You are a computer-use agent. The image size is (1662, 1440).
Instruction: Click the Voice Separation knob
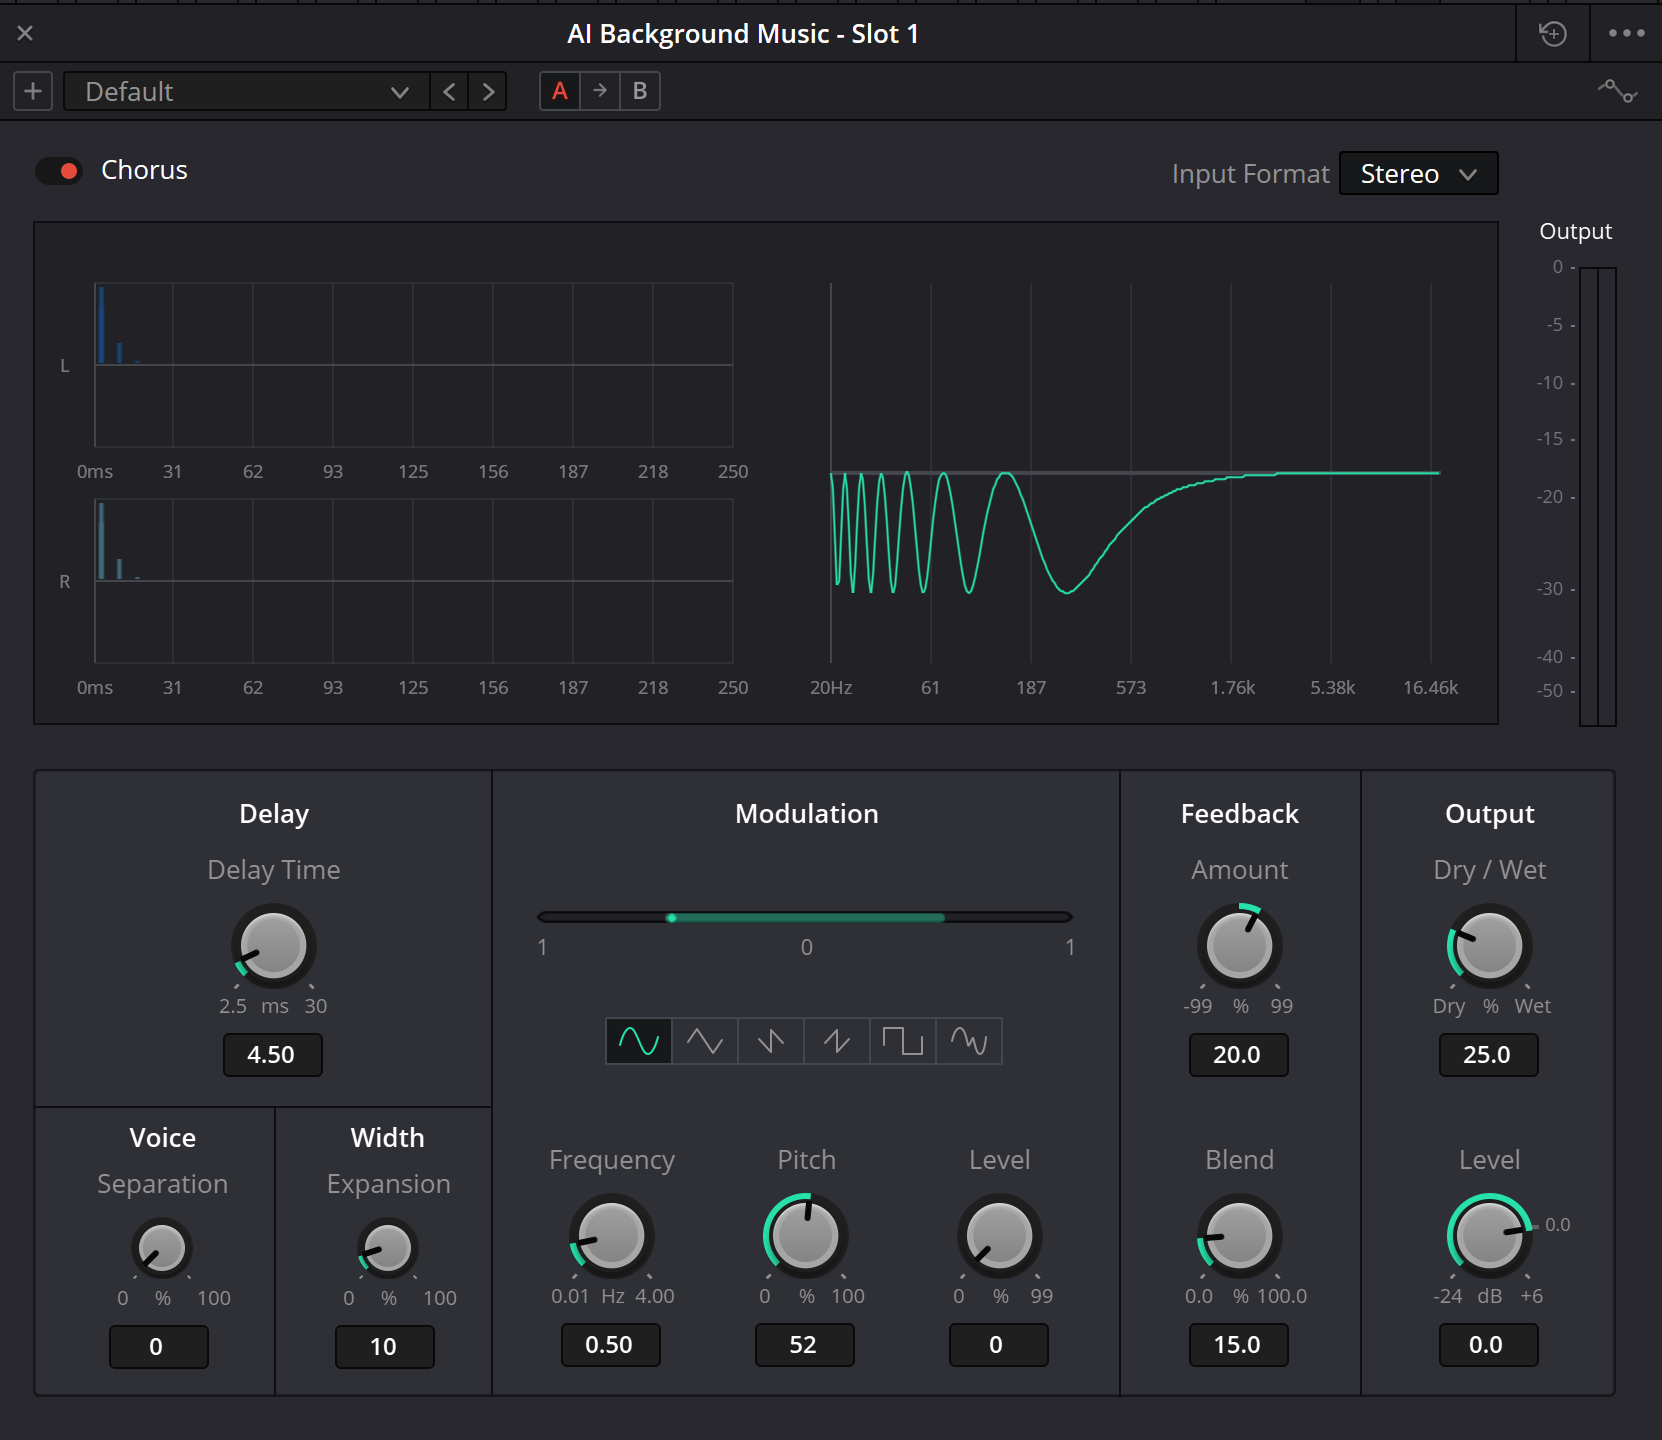point(162,1248)
